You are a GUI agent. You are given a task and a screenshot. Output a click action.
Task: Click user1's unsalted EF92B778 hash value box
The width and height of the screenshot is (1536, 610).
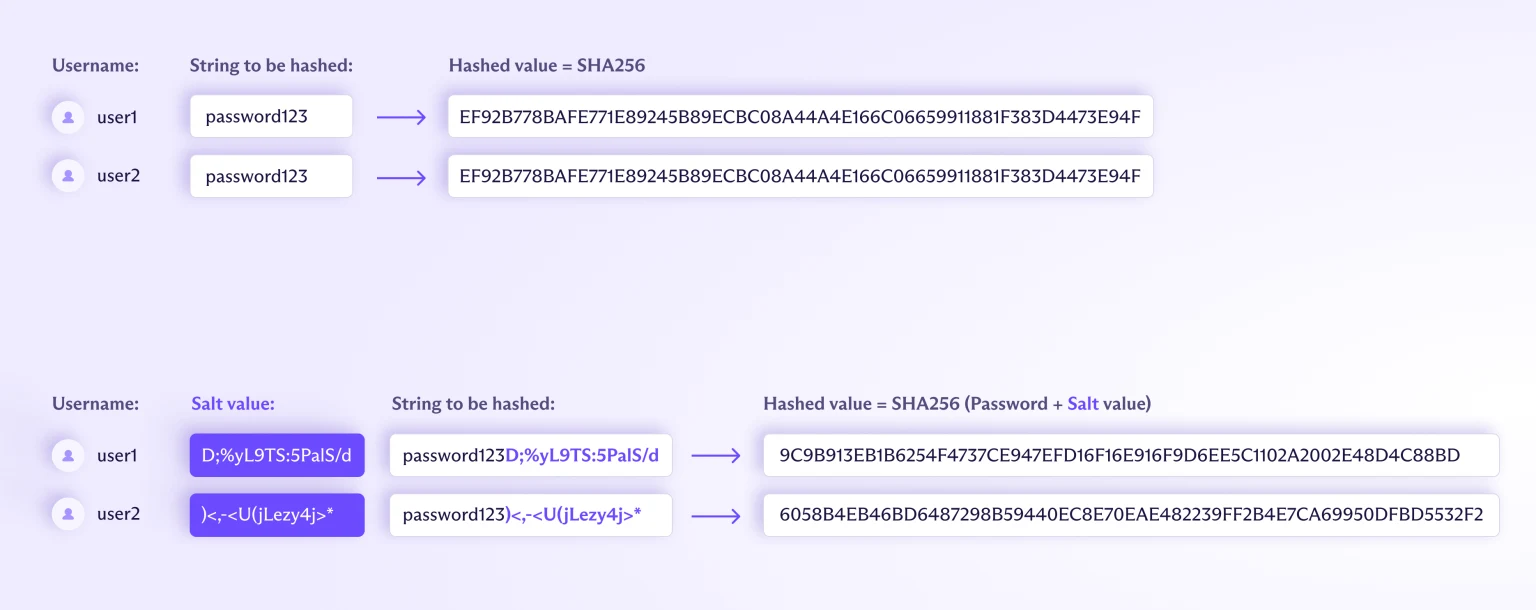[800, 117]
